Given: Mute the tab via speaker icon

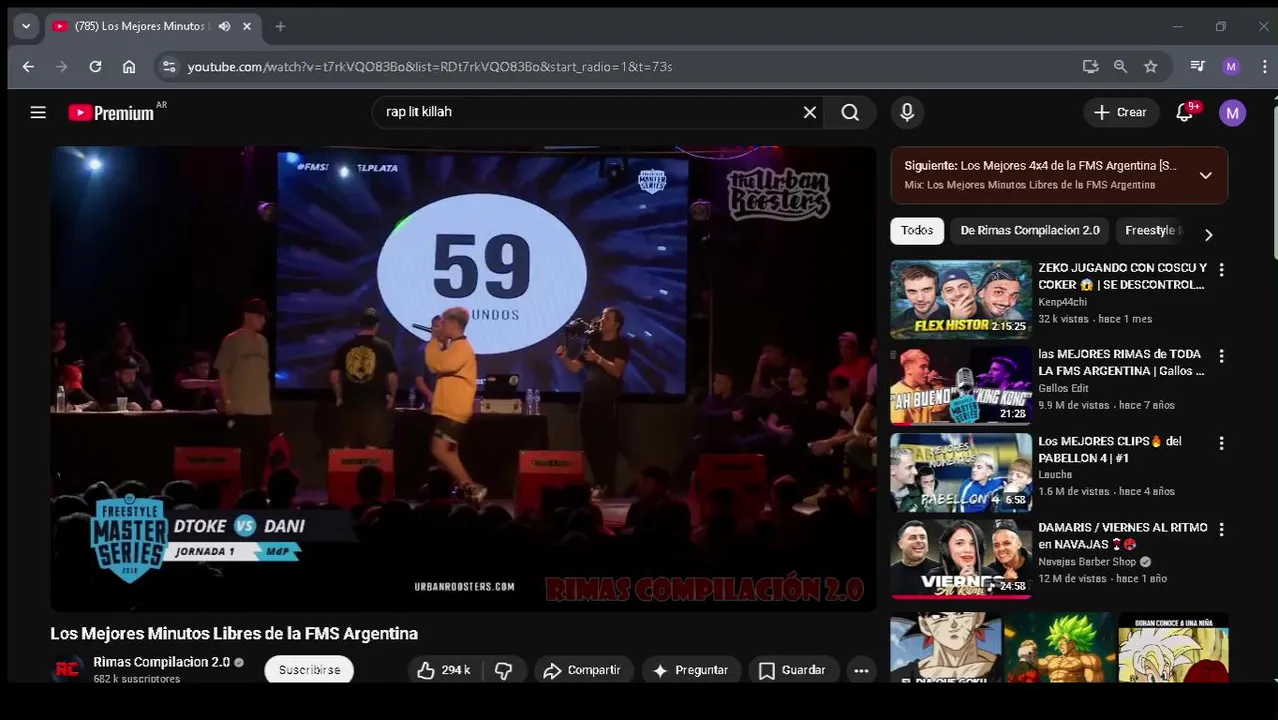Looking at the screenshot, I should point(224,26).
